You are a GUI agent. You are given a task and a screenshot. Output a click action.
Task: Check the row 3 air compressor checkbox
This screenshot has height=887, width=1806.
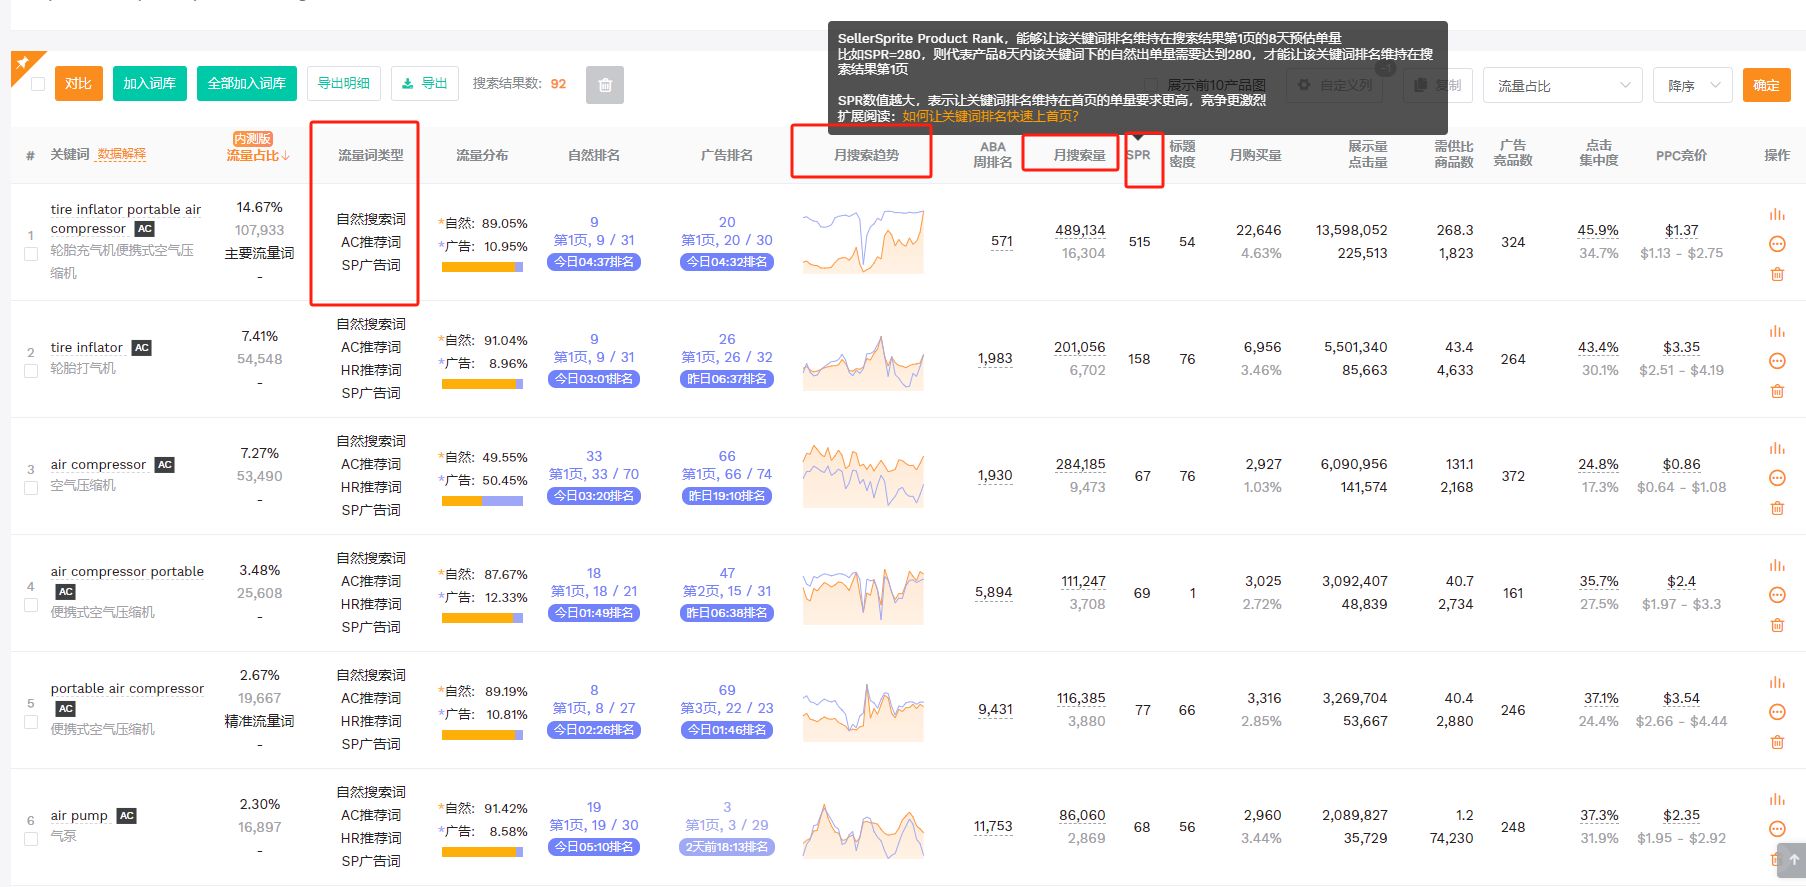[x=30, y=488]
